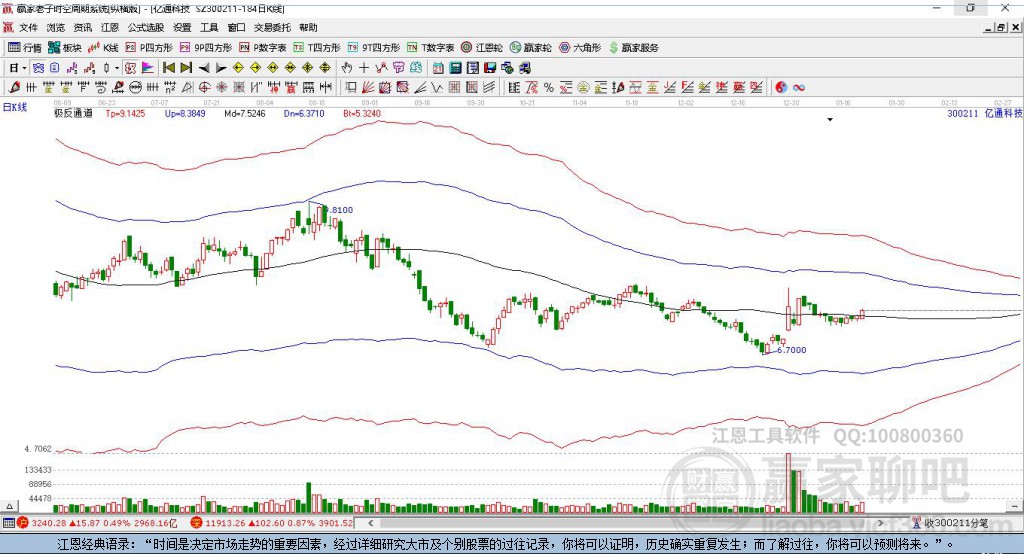Expand the candlestick style dropdown arrow

coord(117,68)
